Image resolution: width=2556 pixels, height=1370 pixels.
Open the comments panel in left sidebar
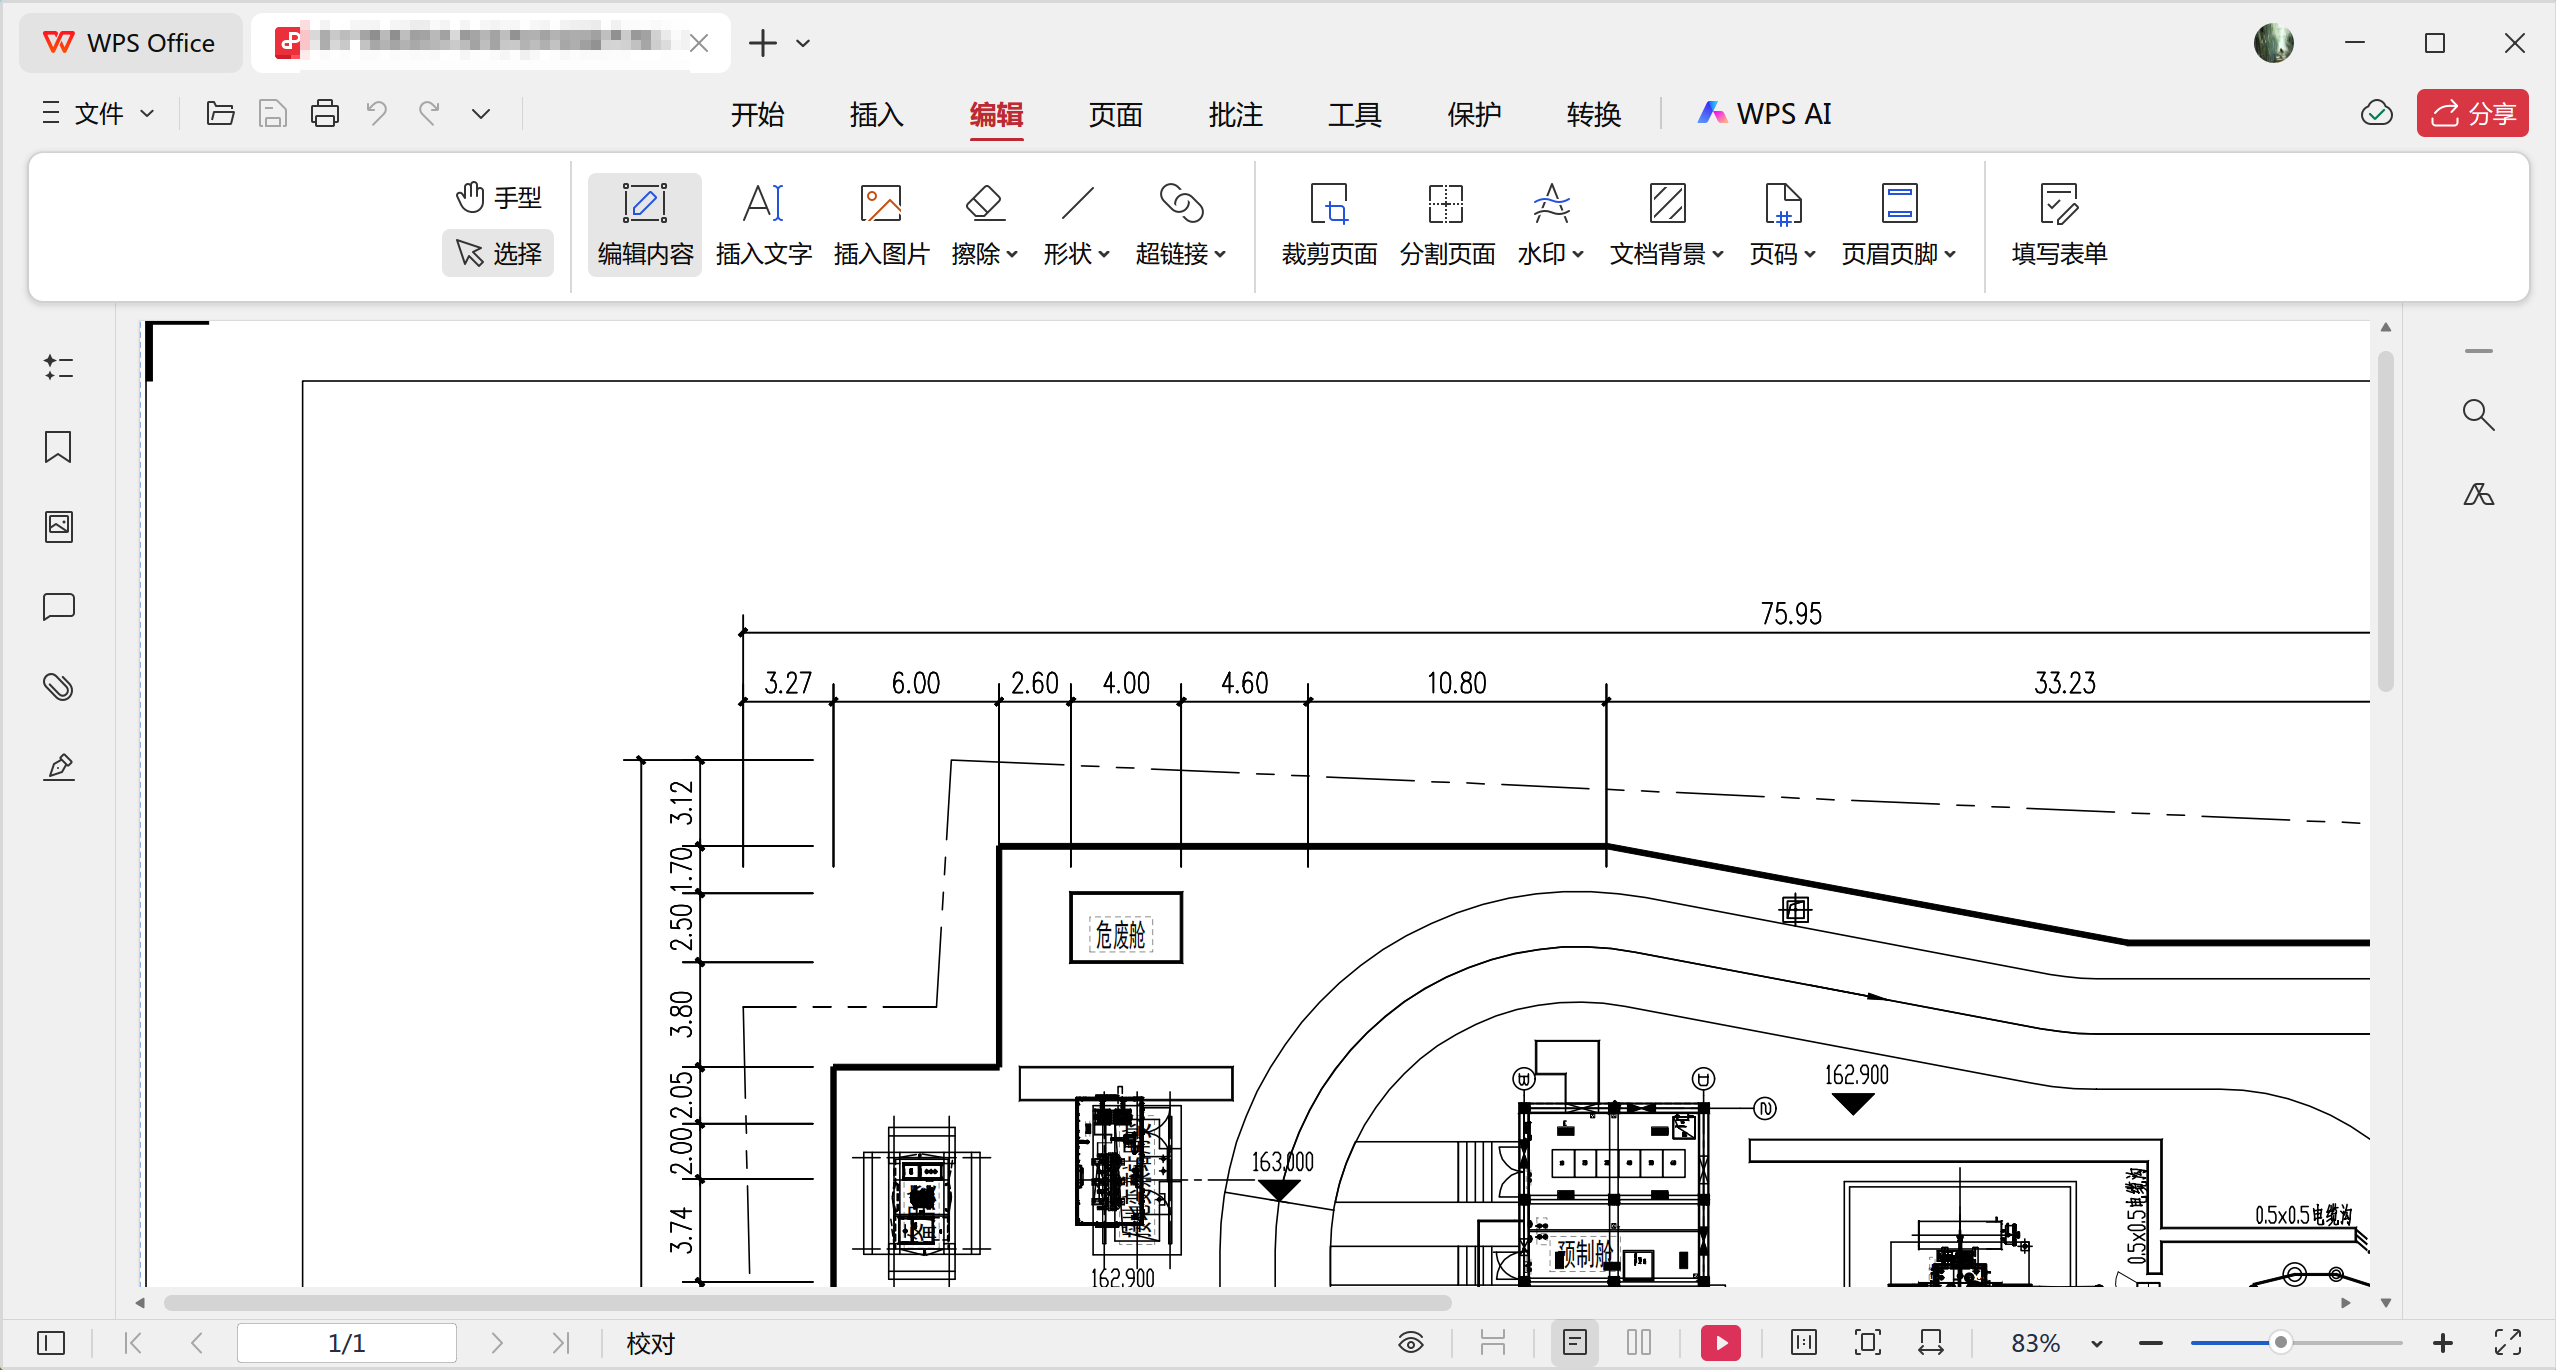58,607
